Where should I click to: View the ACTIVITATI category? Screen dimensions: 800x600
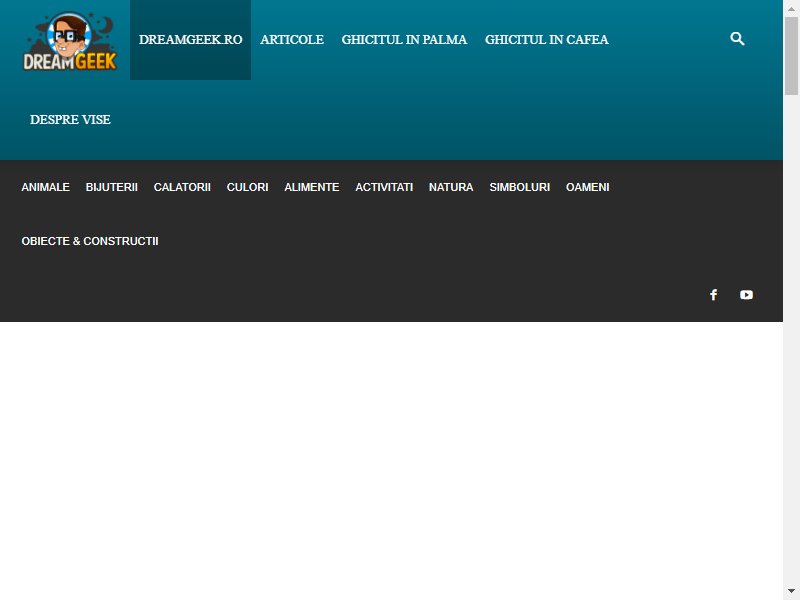coord(384,187)
